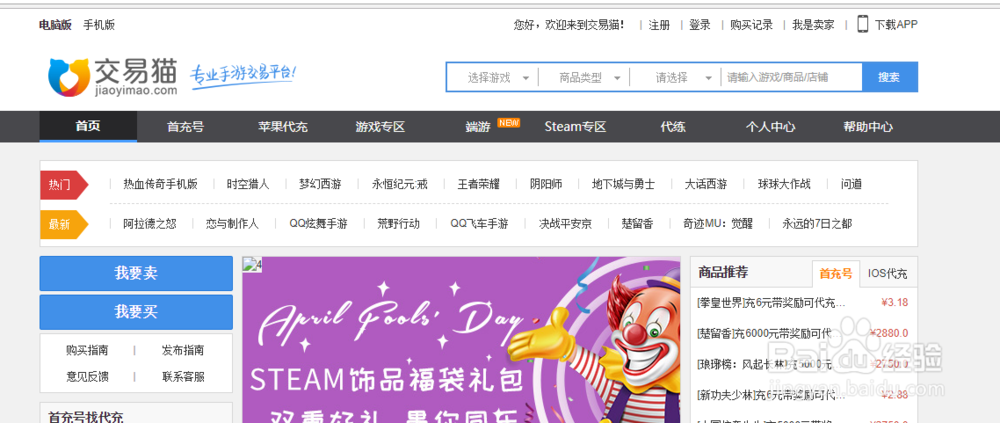Click the phone icon beside 下载APP
1000x423 pixels.
click(x=862, y=24)
